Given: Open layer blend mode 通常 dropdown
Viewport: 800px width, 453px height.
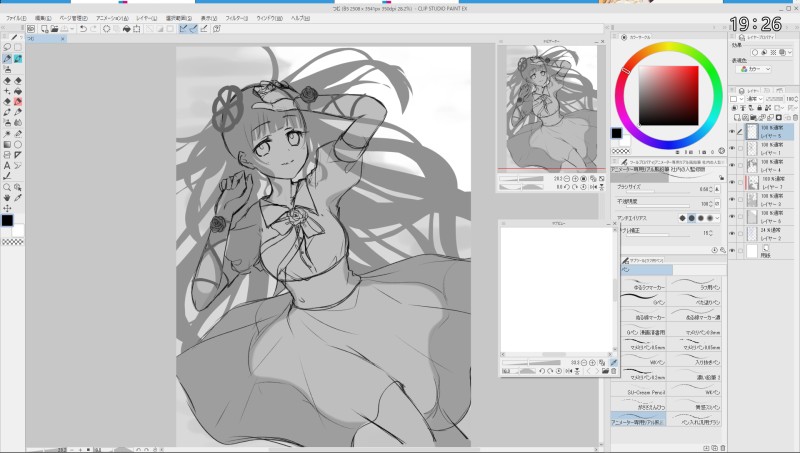Looking at the screenshot, I should pos(755,99).
